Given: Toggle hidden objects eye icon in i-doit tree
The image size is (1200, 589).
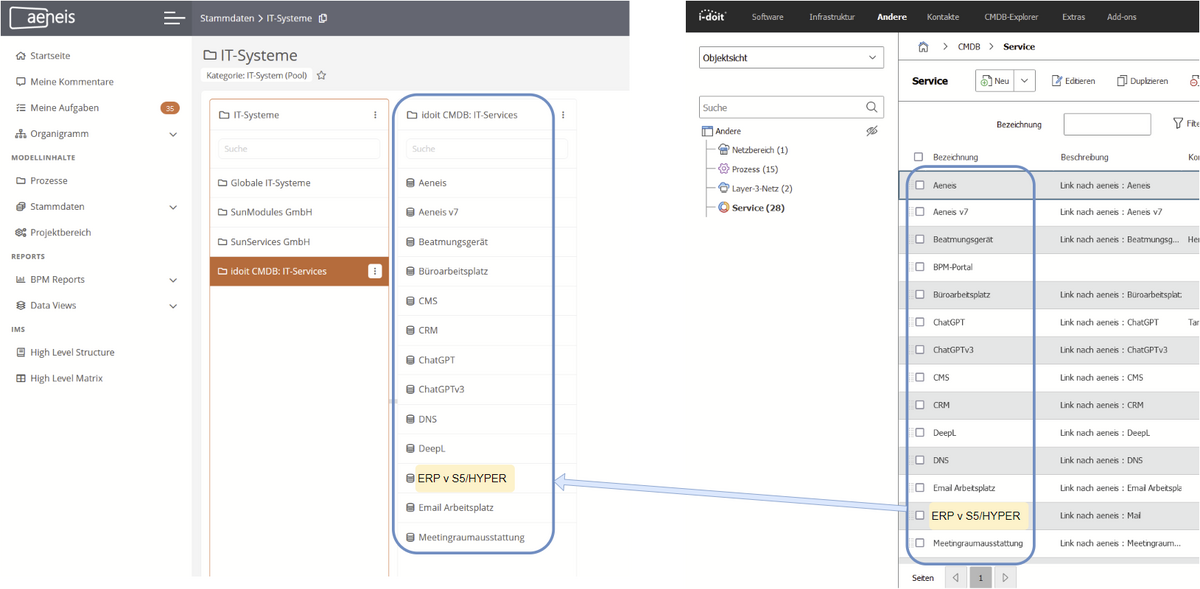Looking at the screenshot, I should [x=872, y=131].
